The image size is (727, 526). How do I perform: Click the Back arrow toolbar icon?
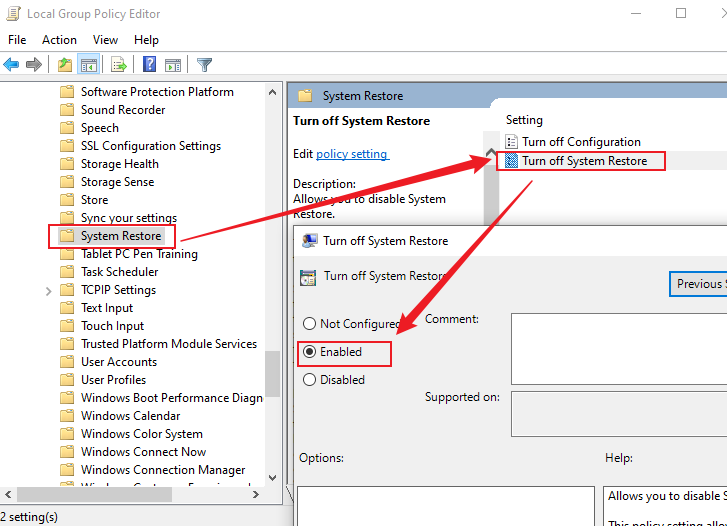pyautogui.click(x=12, y=65)
